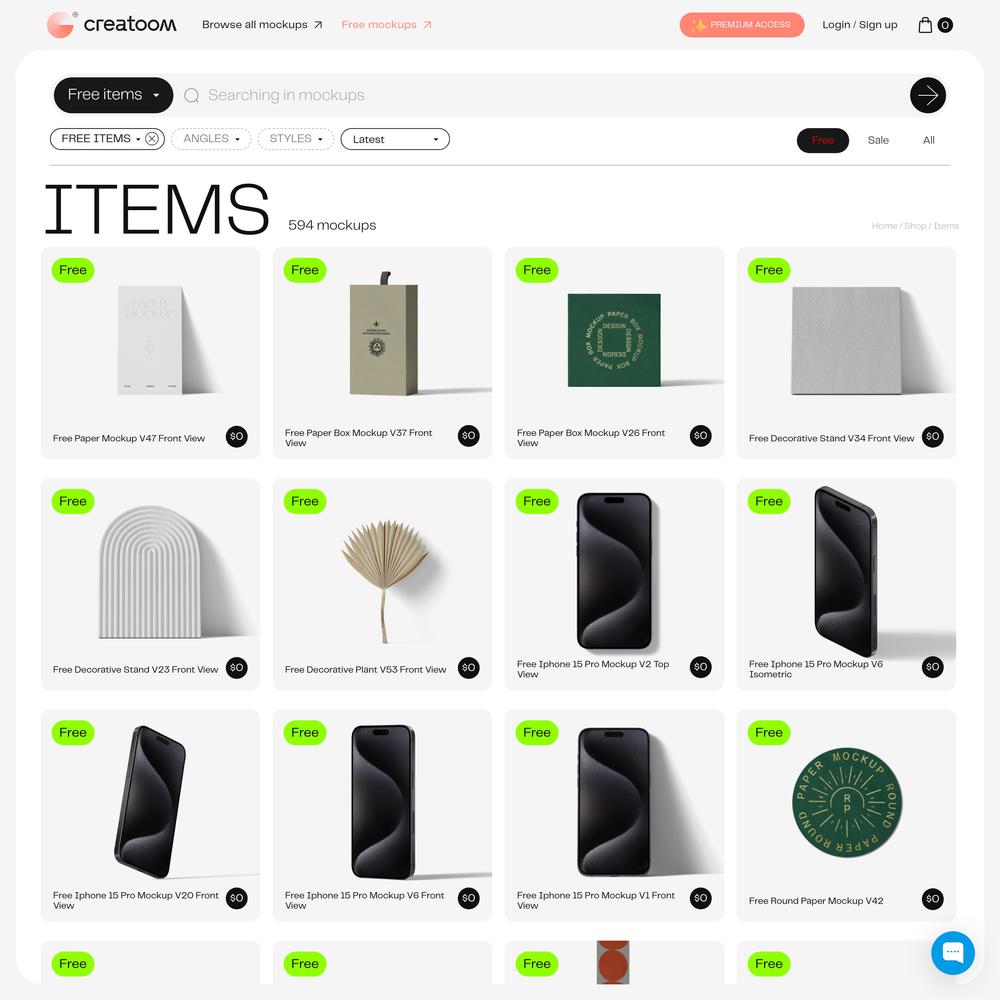Open the ANGLES filter dropdown

[x=211, y=139]
